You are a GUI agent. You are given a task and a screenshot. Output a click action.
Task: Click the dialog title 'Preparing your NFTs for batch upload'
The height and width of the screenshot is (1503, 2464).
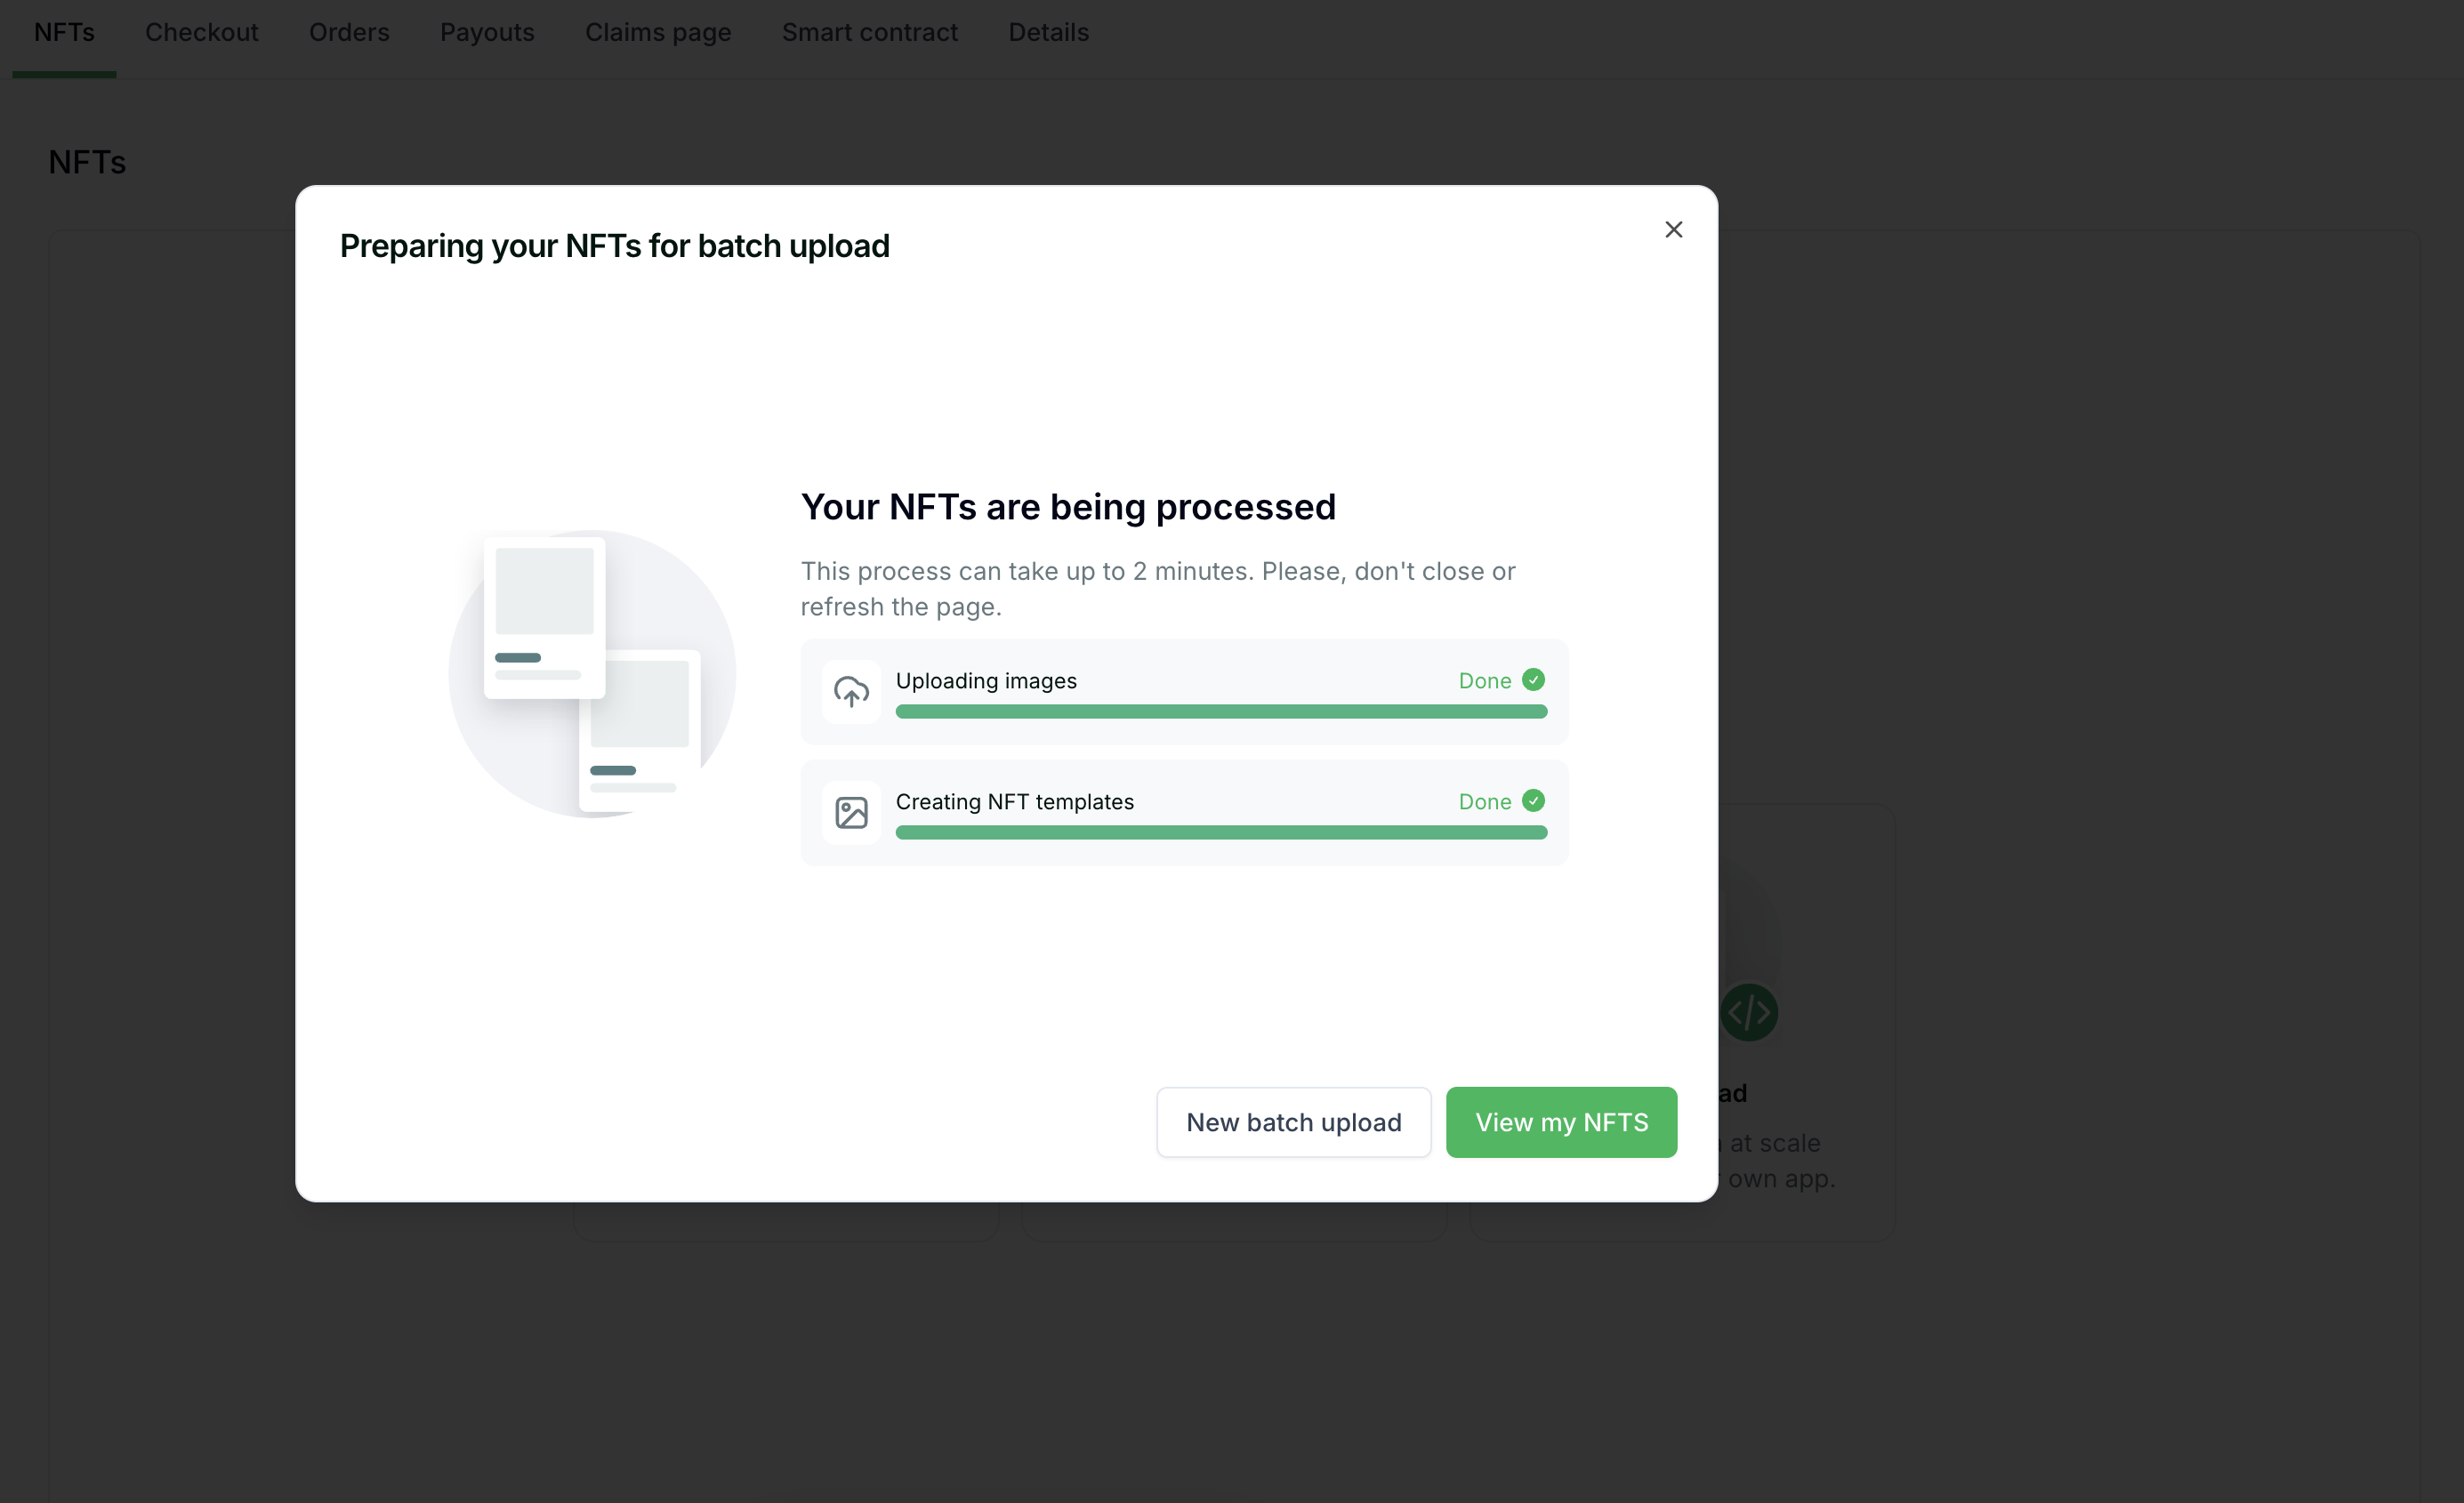[x=614, y=246]
